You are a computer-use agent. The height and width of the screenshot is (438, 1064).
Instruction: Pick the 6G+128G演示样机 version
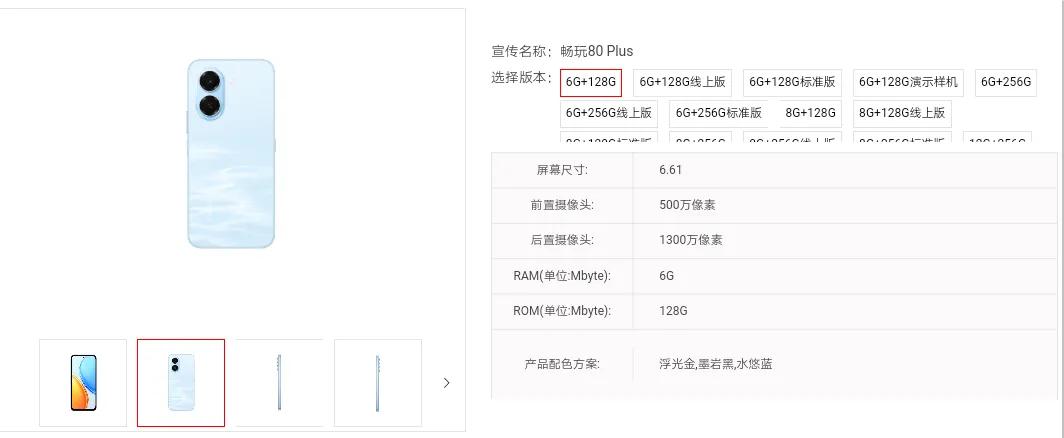[x=909, y=82]
